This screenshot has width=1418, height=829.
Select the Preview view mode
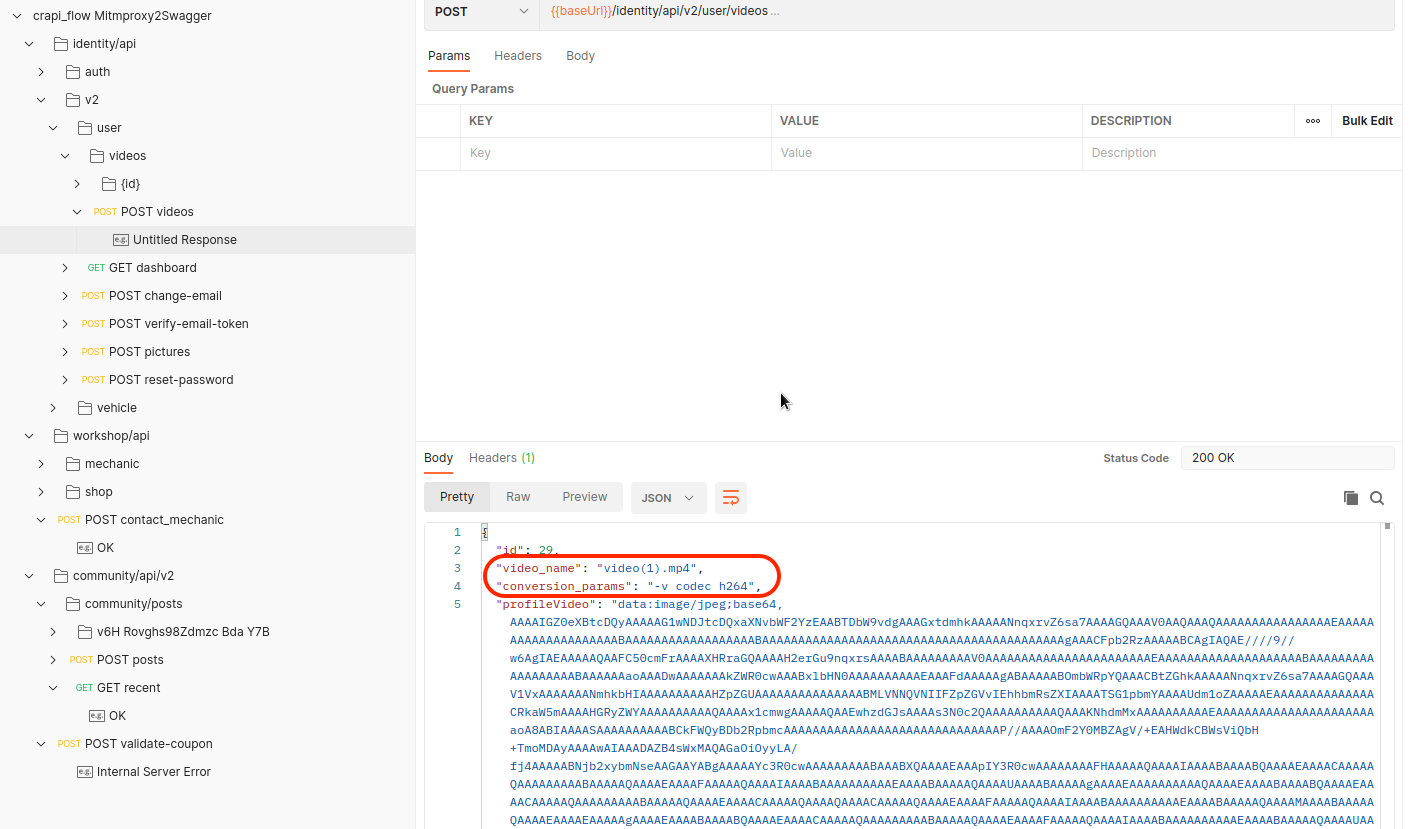click(584, 497)
